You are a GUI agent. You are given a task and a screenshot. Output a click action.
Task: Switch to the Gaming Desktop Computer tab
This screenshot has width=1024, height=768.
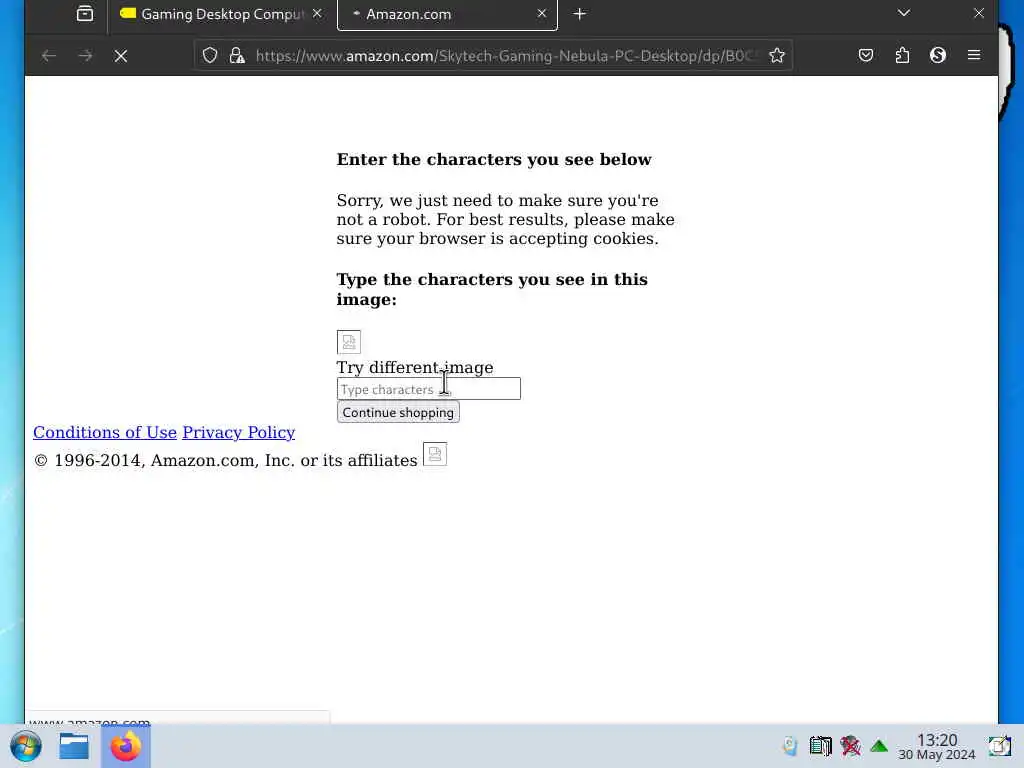tap(220, 14)
